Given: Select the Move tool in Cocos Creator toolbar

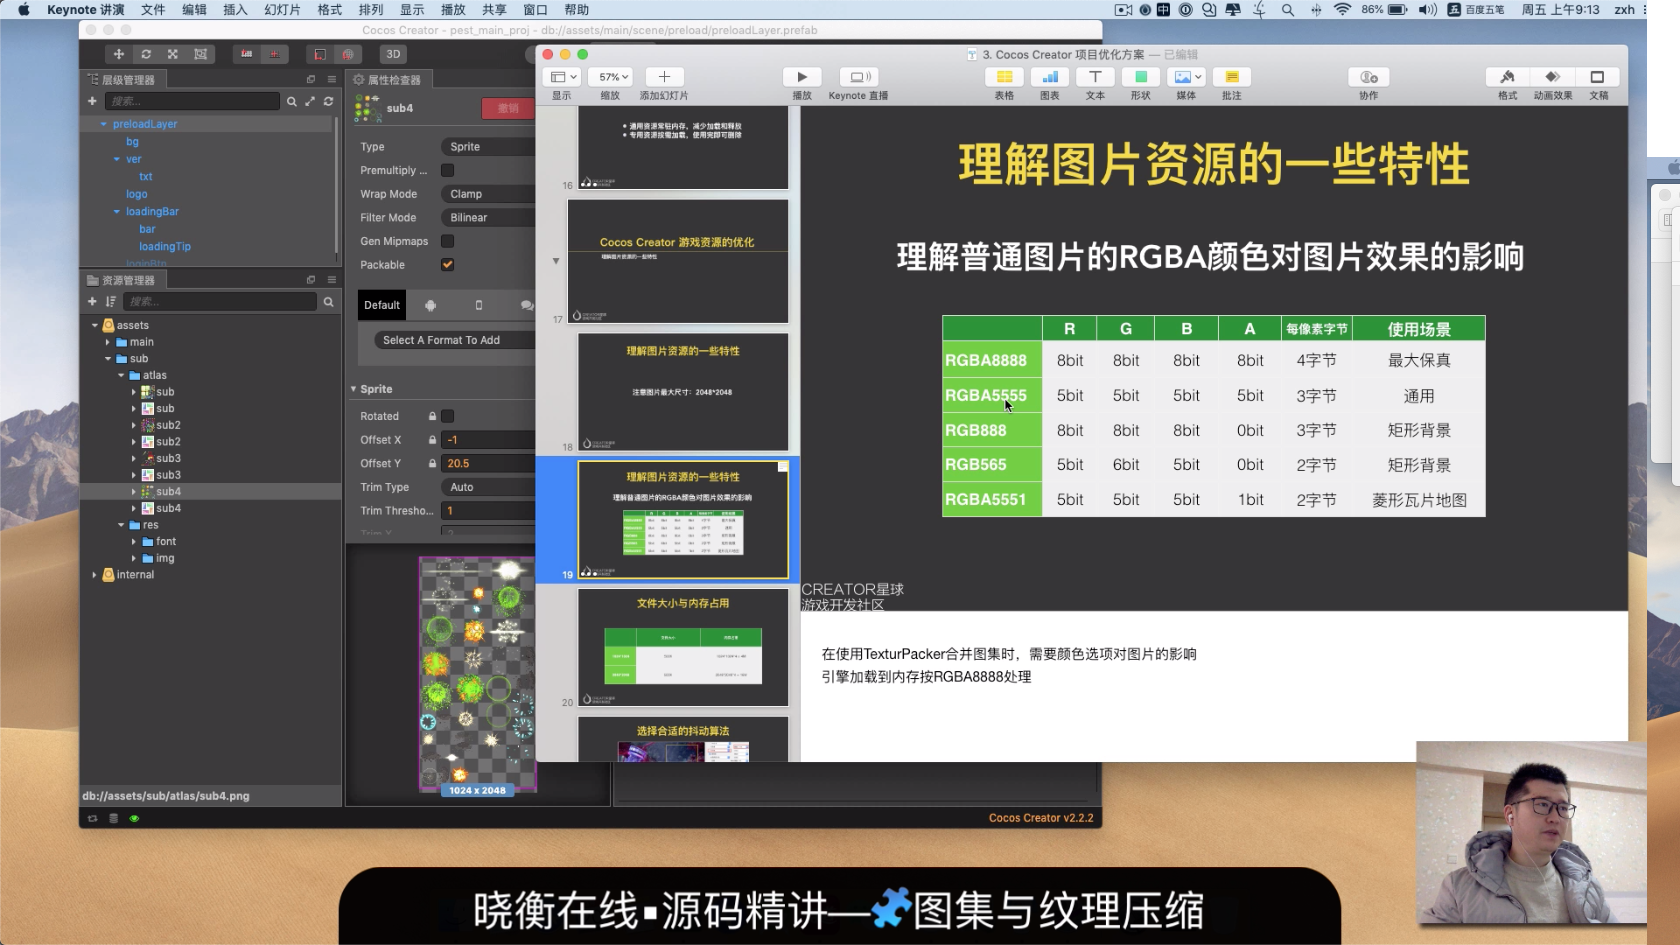Looking at the screenshot, I should [119, 54].
